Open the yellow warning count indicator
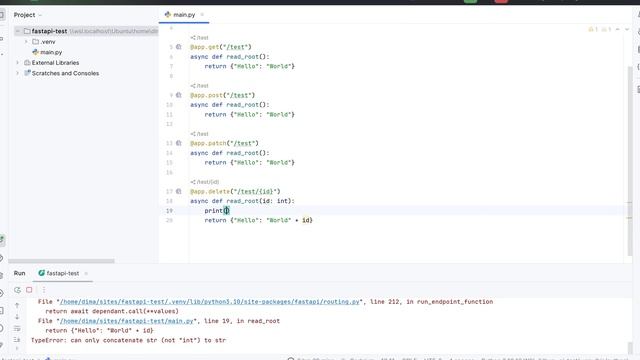The width and height of the screenshot is (640, 360). (x=593, y=29)
